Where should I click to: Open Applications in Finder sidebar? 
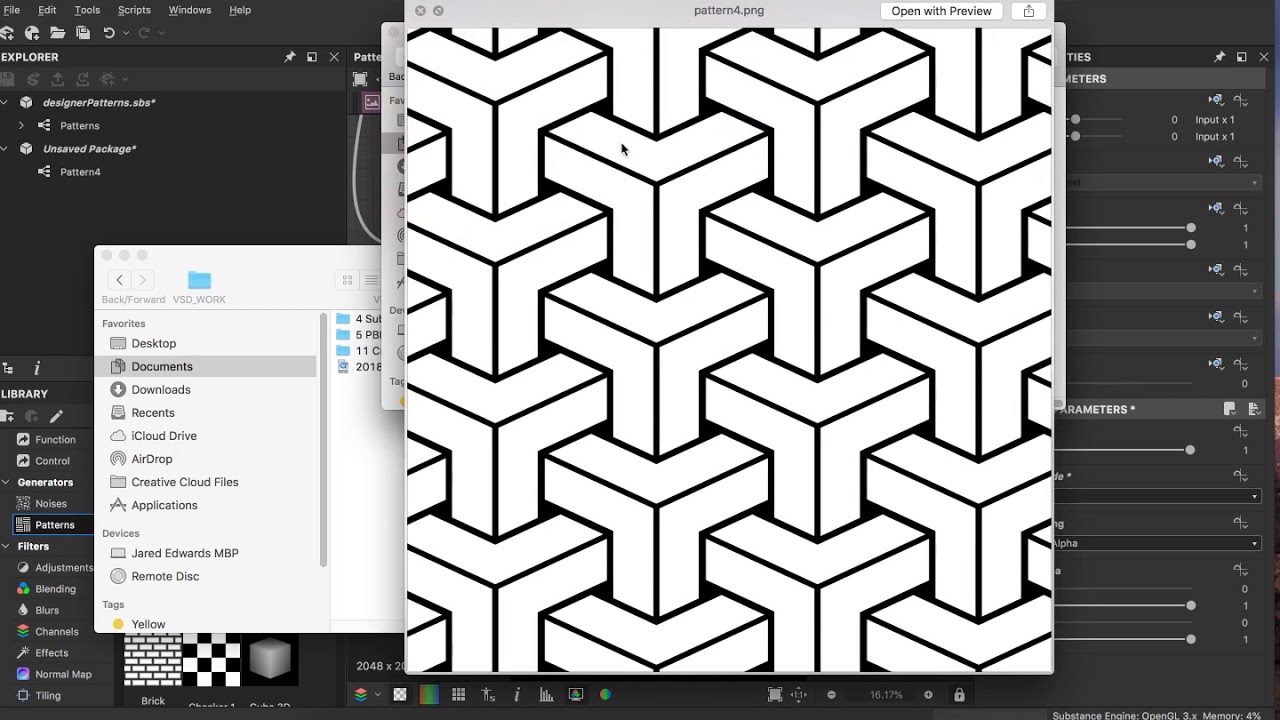[x=164, y=505]
